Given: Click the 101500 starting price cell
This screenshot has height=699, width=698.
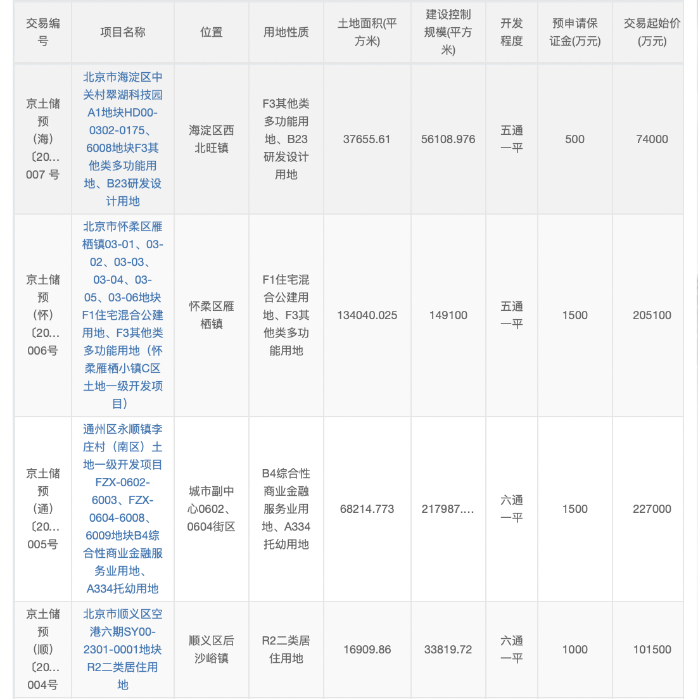Looking at the screenshot, I should coord(652,649).
